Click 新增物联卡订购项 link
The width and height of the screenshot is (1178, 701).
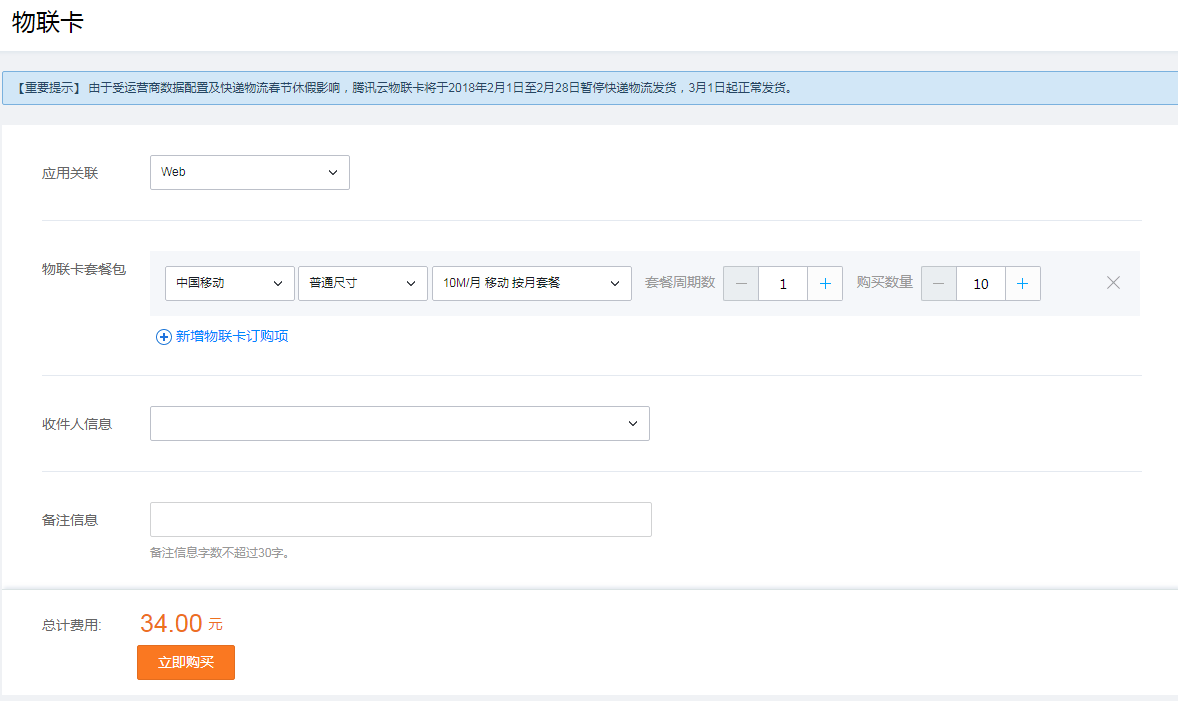(x=222, y=337)
